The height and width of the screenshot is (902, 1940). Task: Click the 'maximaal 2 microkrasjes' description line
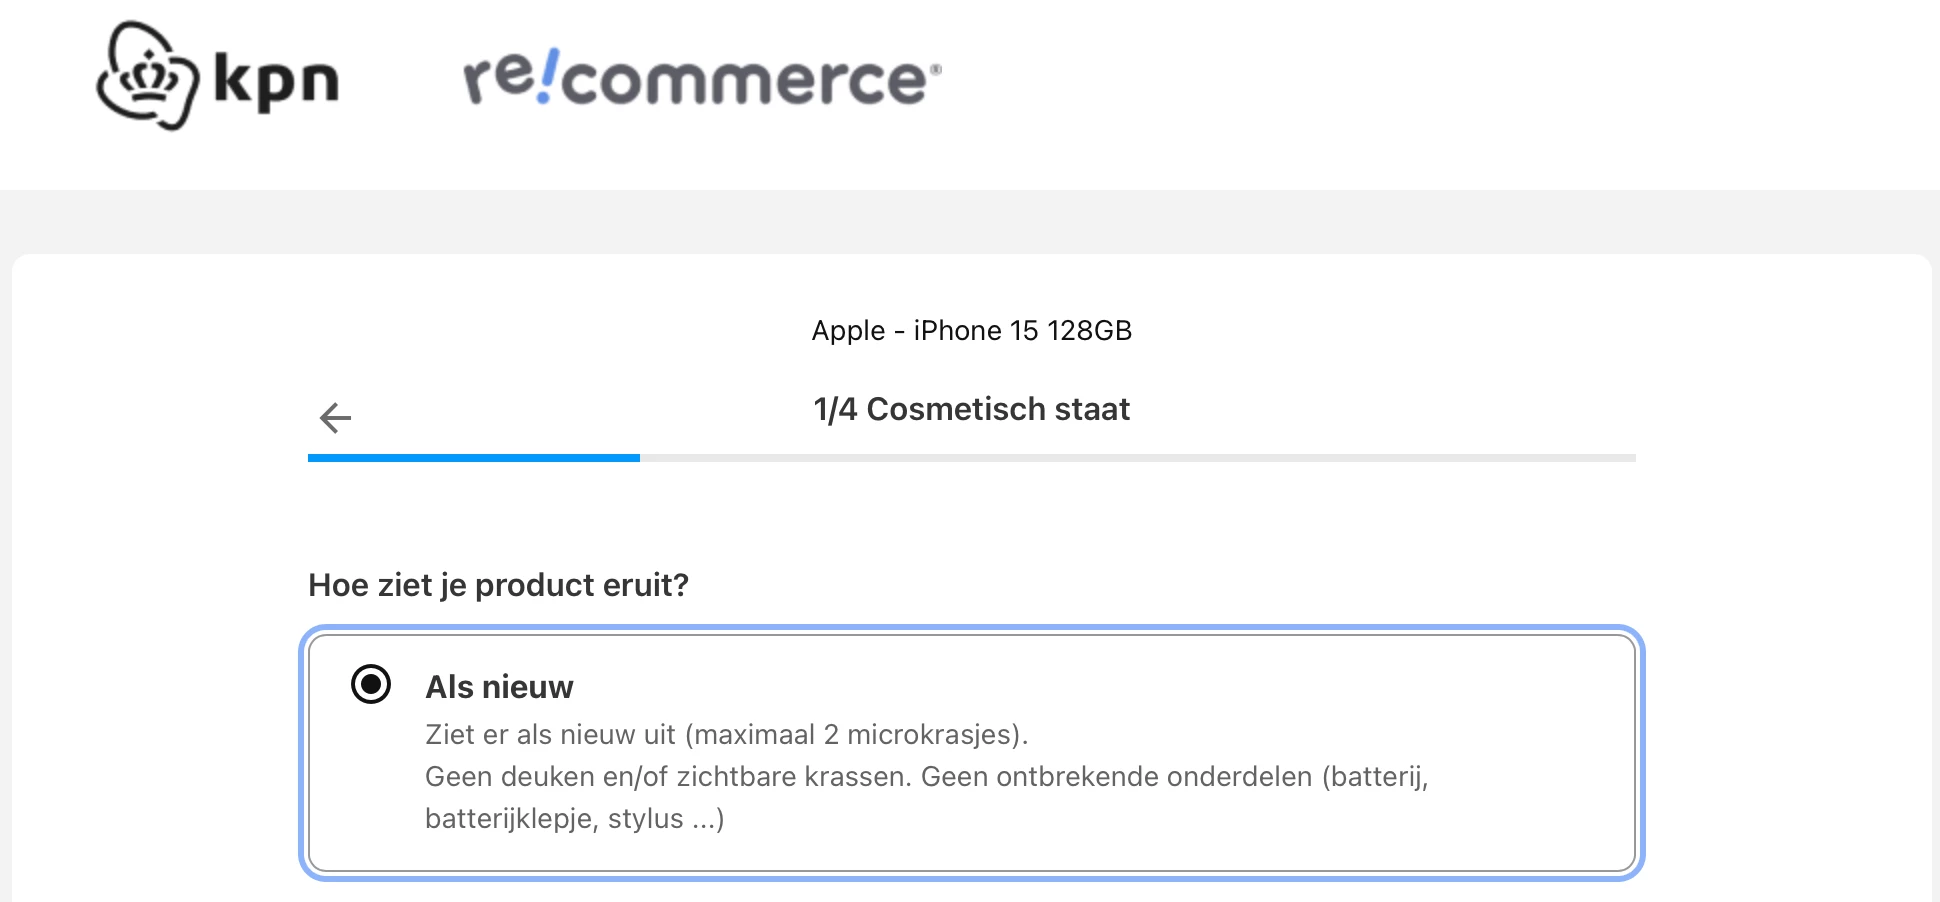click(726, 735)
